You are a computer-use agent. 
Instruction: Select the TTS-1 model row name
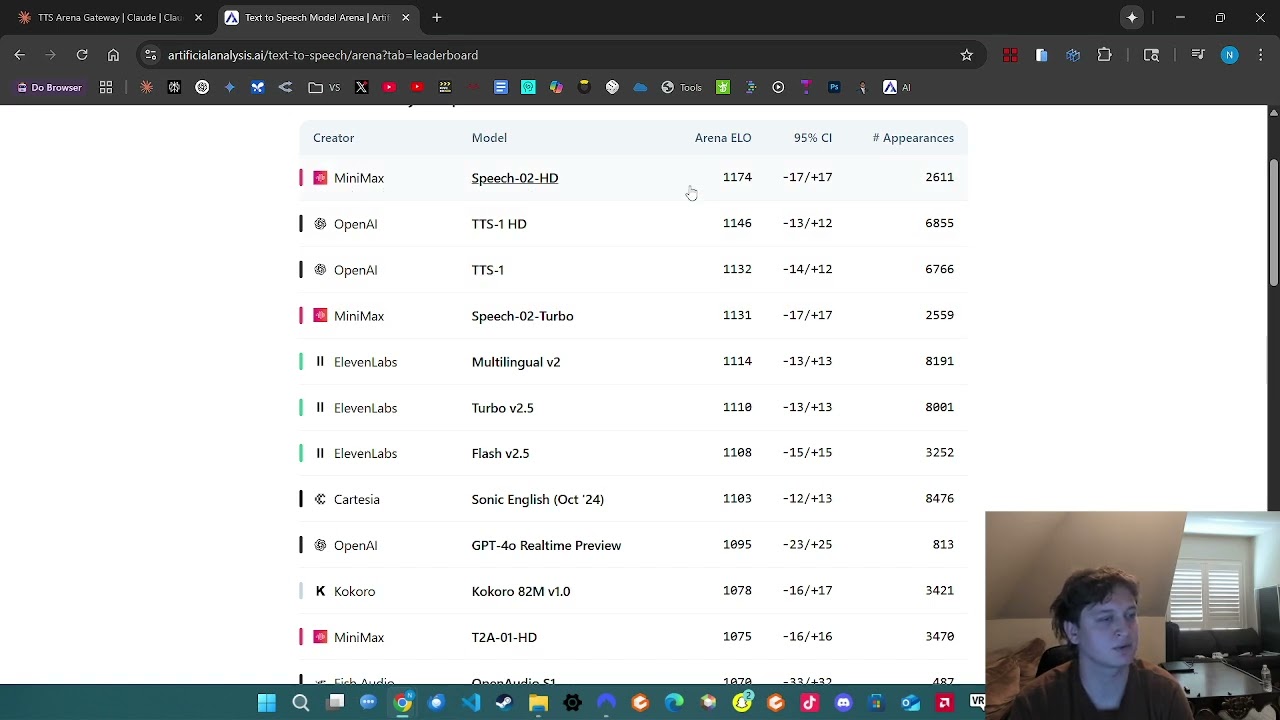488,270
